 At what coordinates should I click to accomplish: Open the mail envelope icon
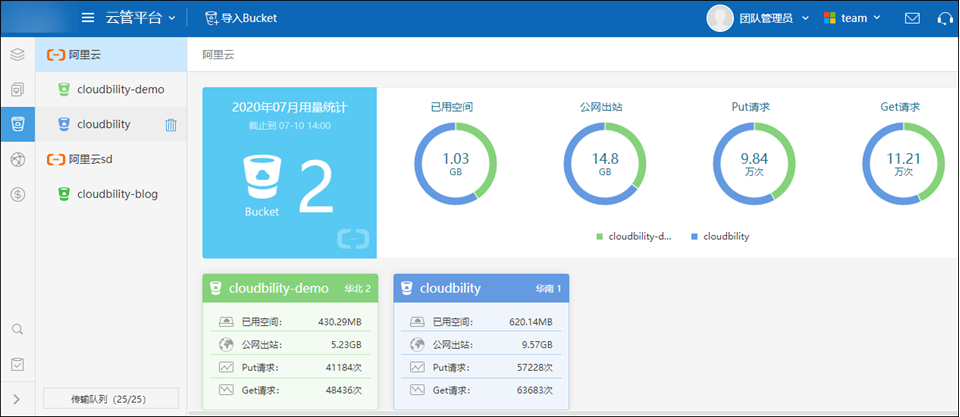[x=912, y=18]
